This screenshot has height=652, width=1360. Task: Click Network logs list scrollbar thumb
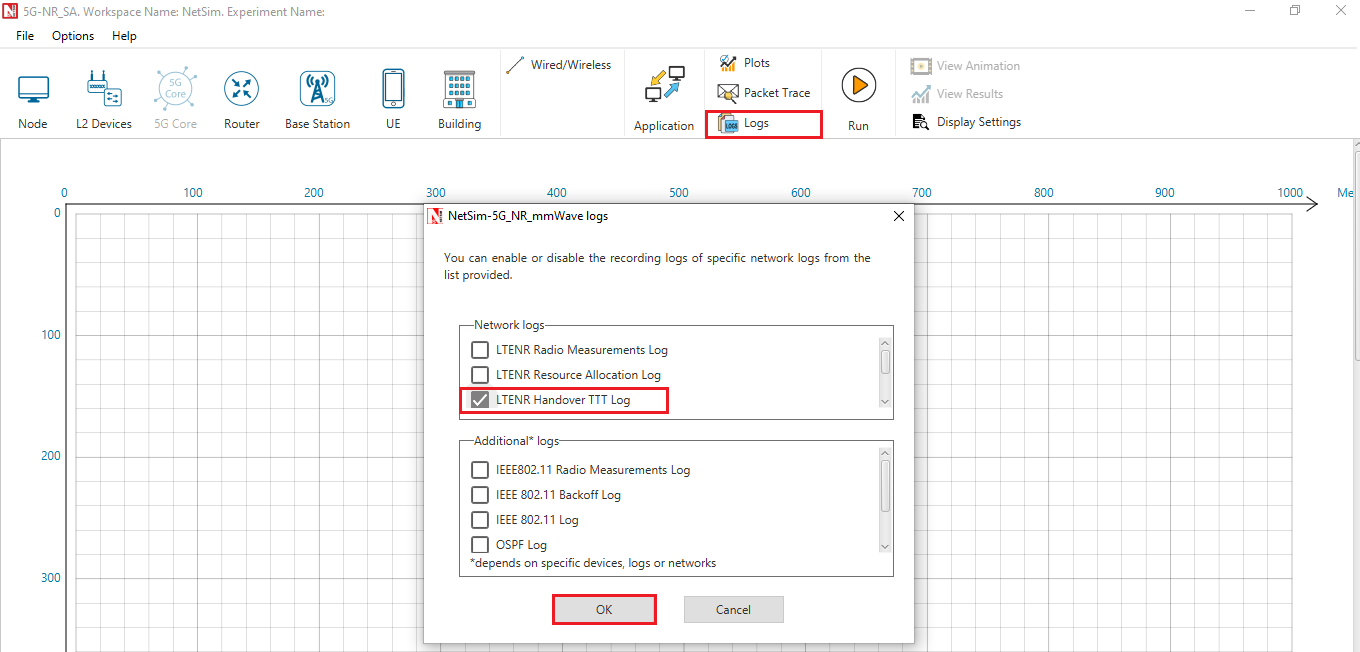(x=885, y=361)
